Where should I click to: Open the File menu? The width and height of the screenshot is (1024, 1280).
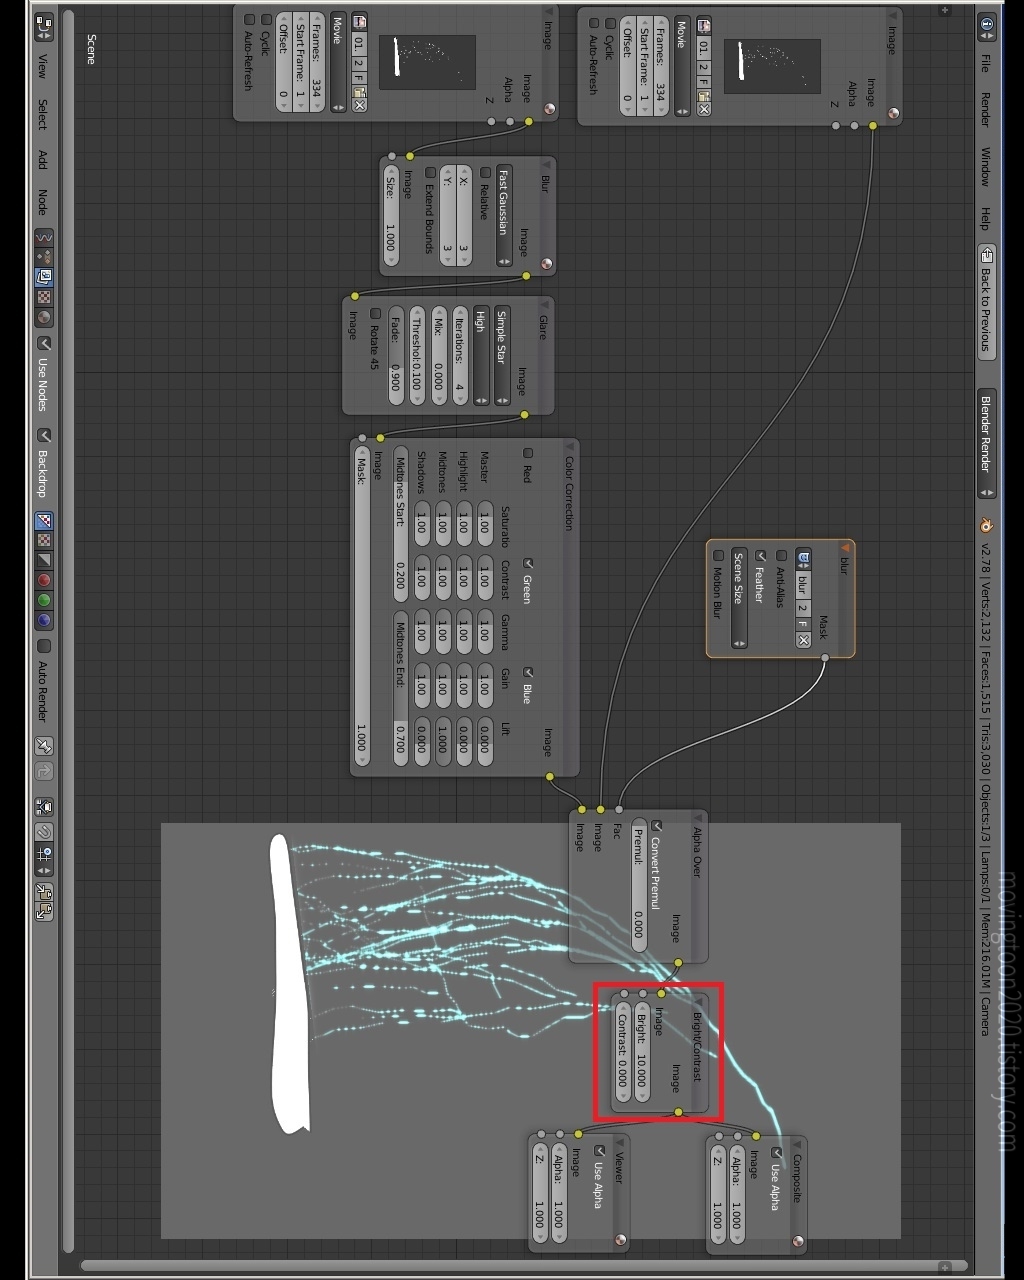point(986,62)
